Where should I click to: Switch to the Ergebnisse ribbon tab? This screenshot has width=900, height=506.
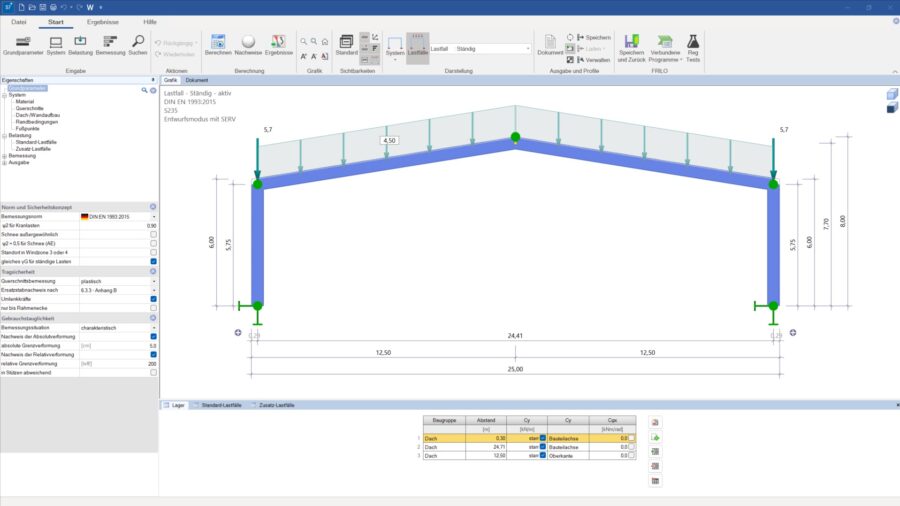(x=101, y=21)
